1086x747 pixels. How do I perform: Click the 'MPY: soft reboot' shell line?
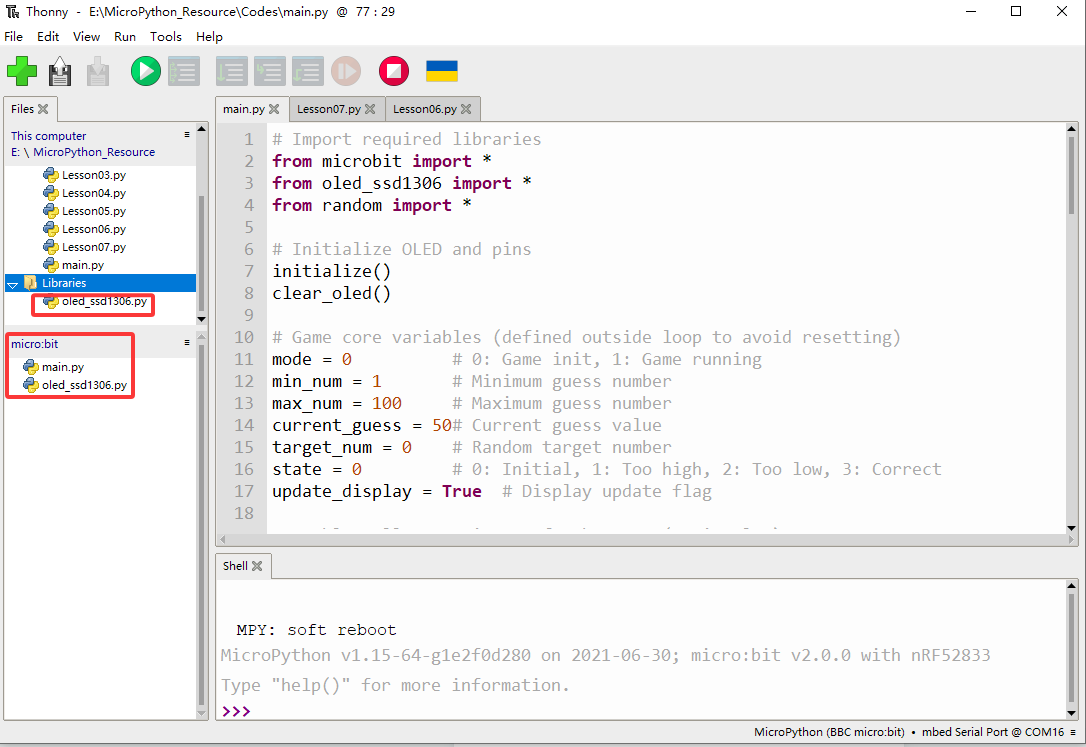coord(316,630)
